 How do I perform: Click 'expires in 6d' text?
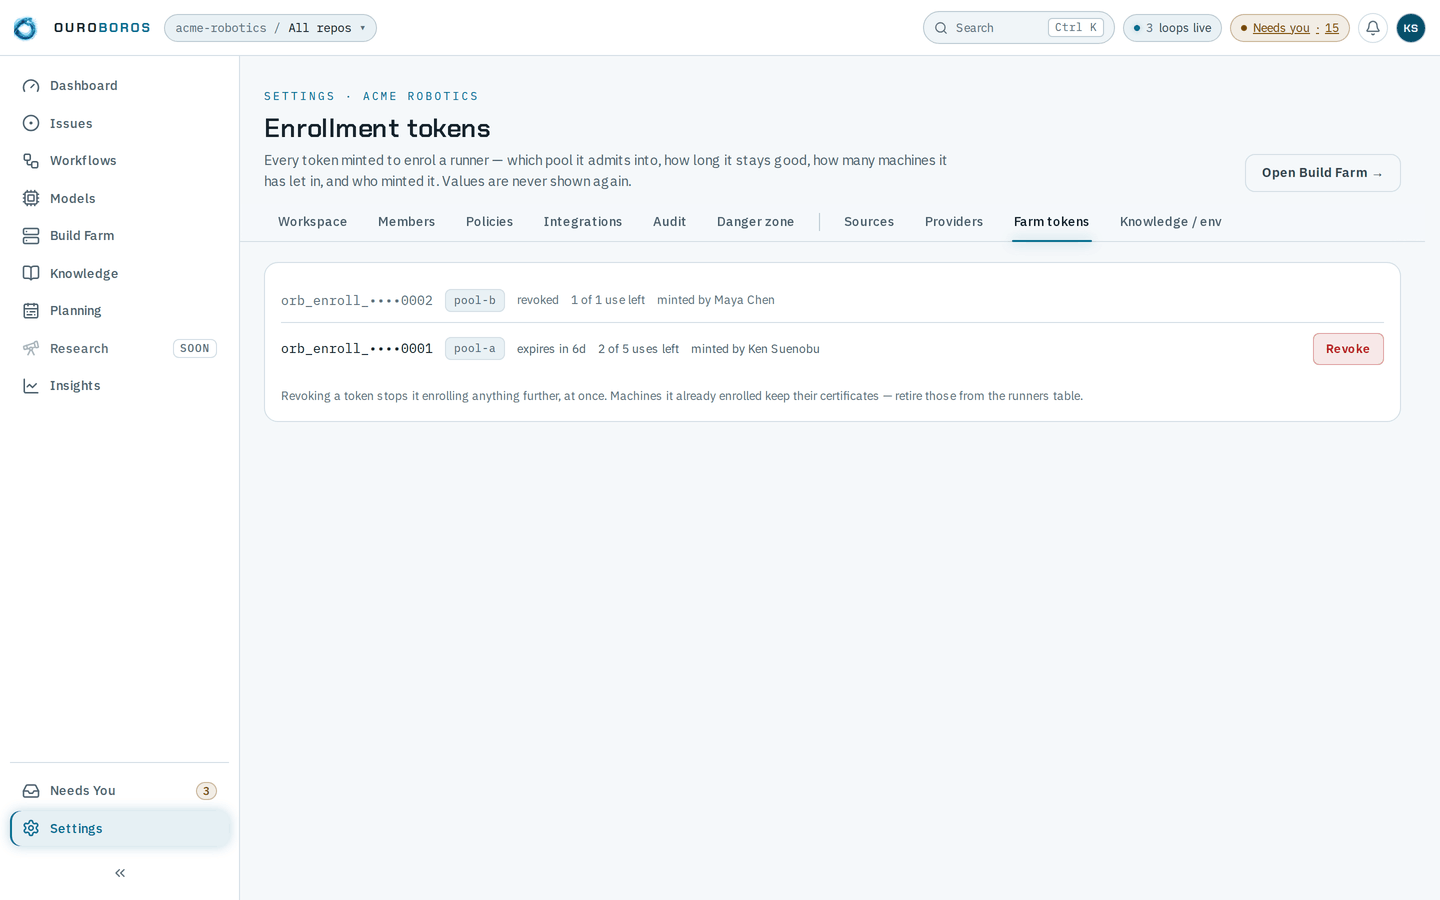(551, 349)
